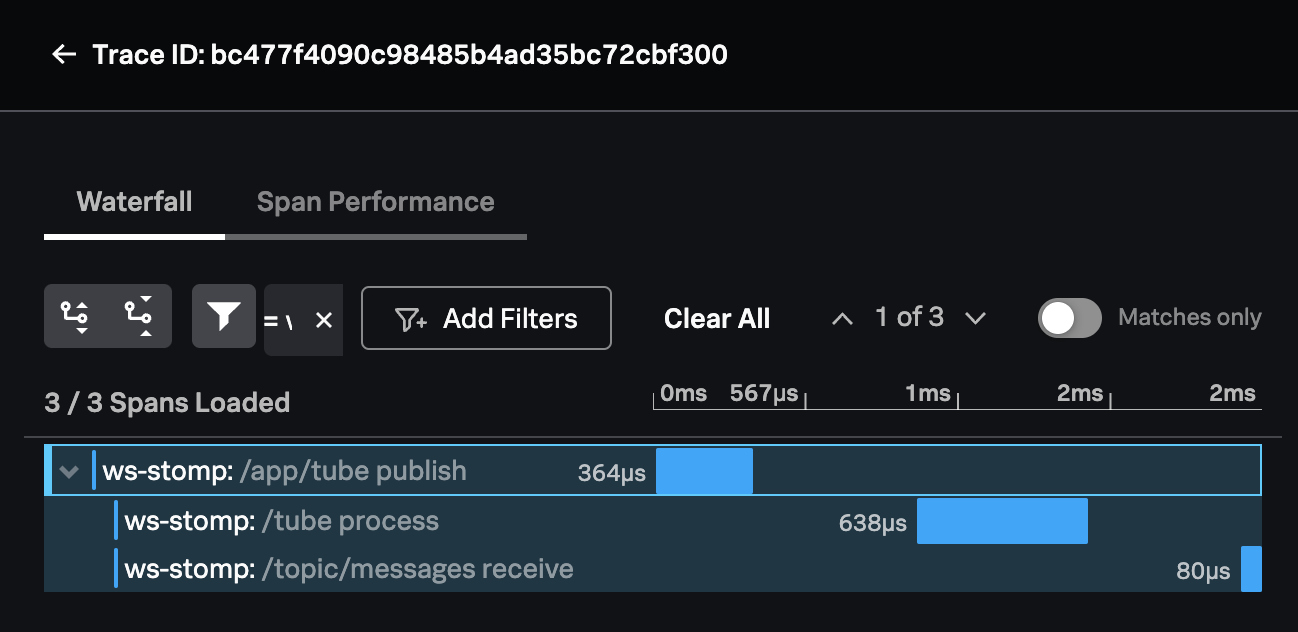Remove the active filter with the X icon
This screenshot has height=632, width=1298.
(x=325, y=318)
